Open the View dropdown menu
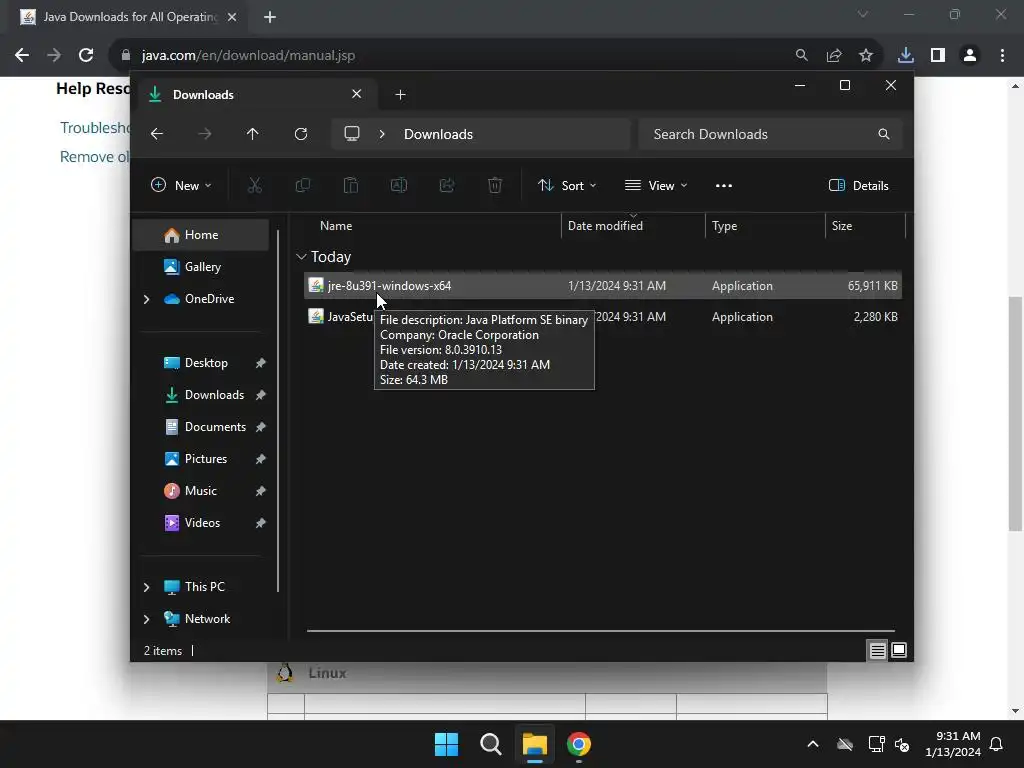Screen dimensions: 1024x768 tap(656, 185)
